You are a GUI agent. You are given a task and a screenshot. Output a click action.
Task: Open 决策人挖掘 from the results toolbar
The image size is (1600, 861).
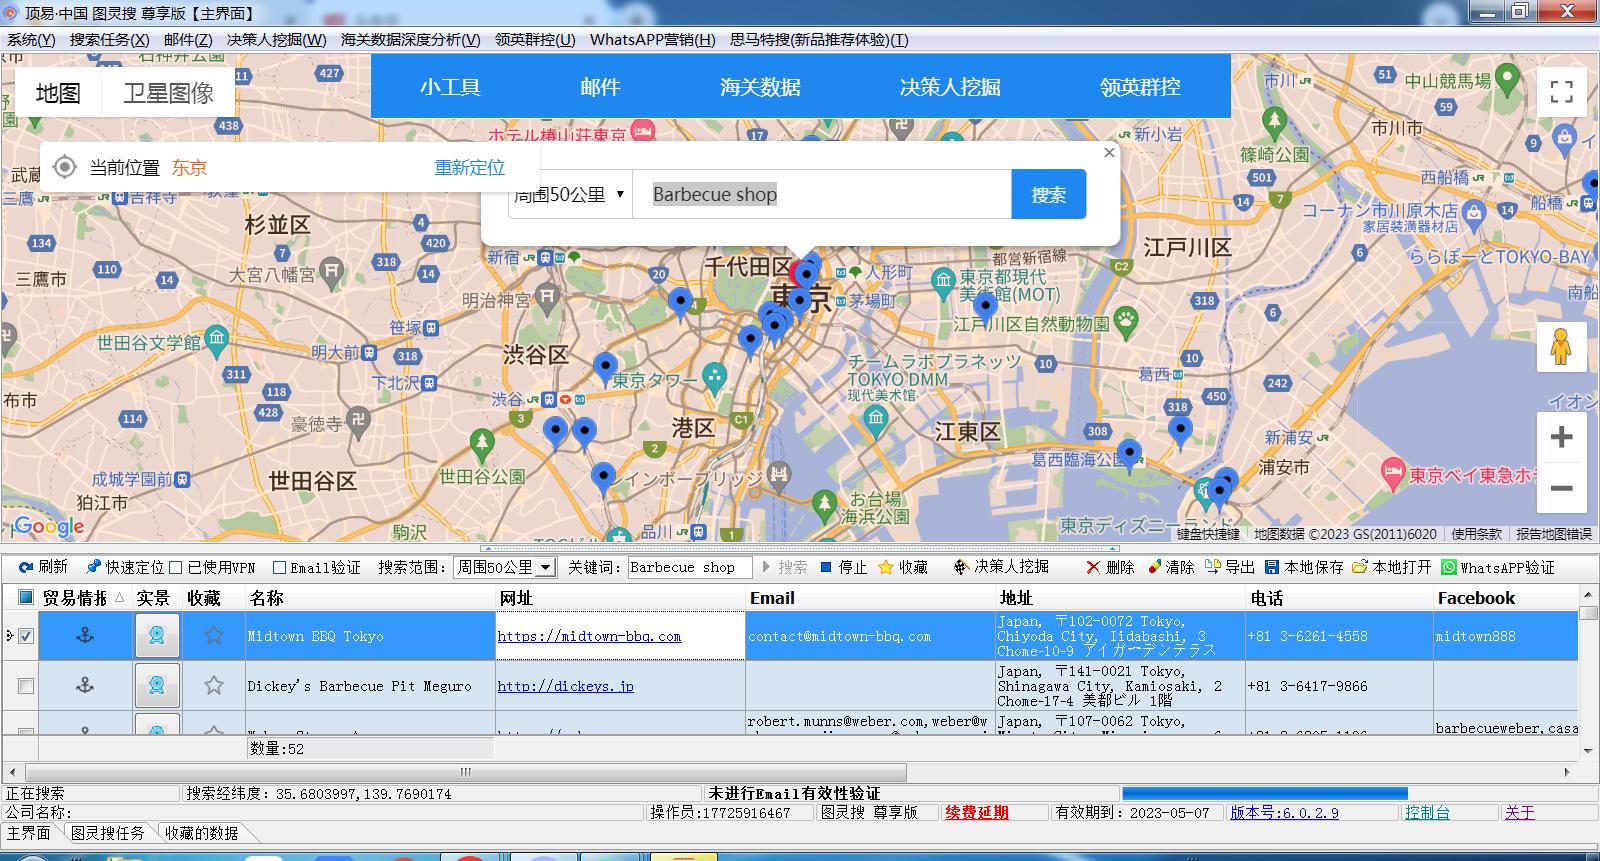1001,567
